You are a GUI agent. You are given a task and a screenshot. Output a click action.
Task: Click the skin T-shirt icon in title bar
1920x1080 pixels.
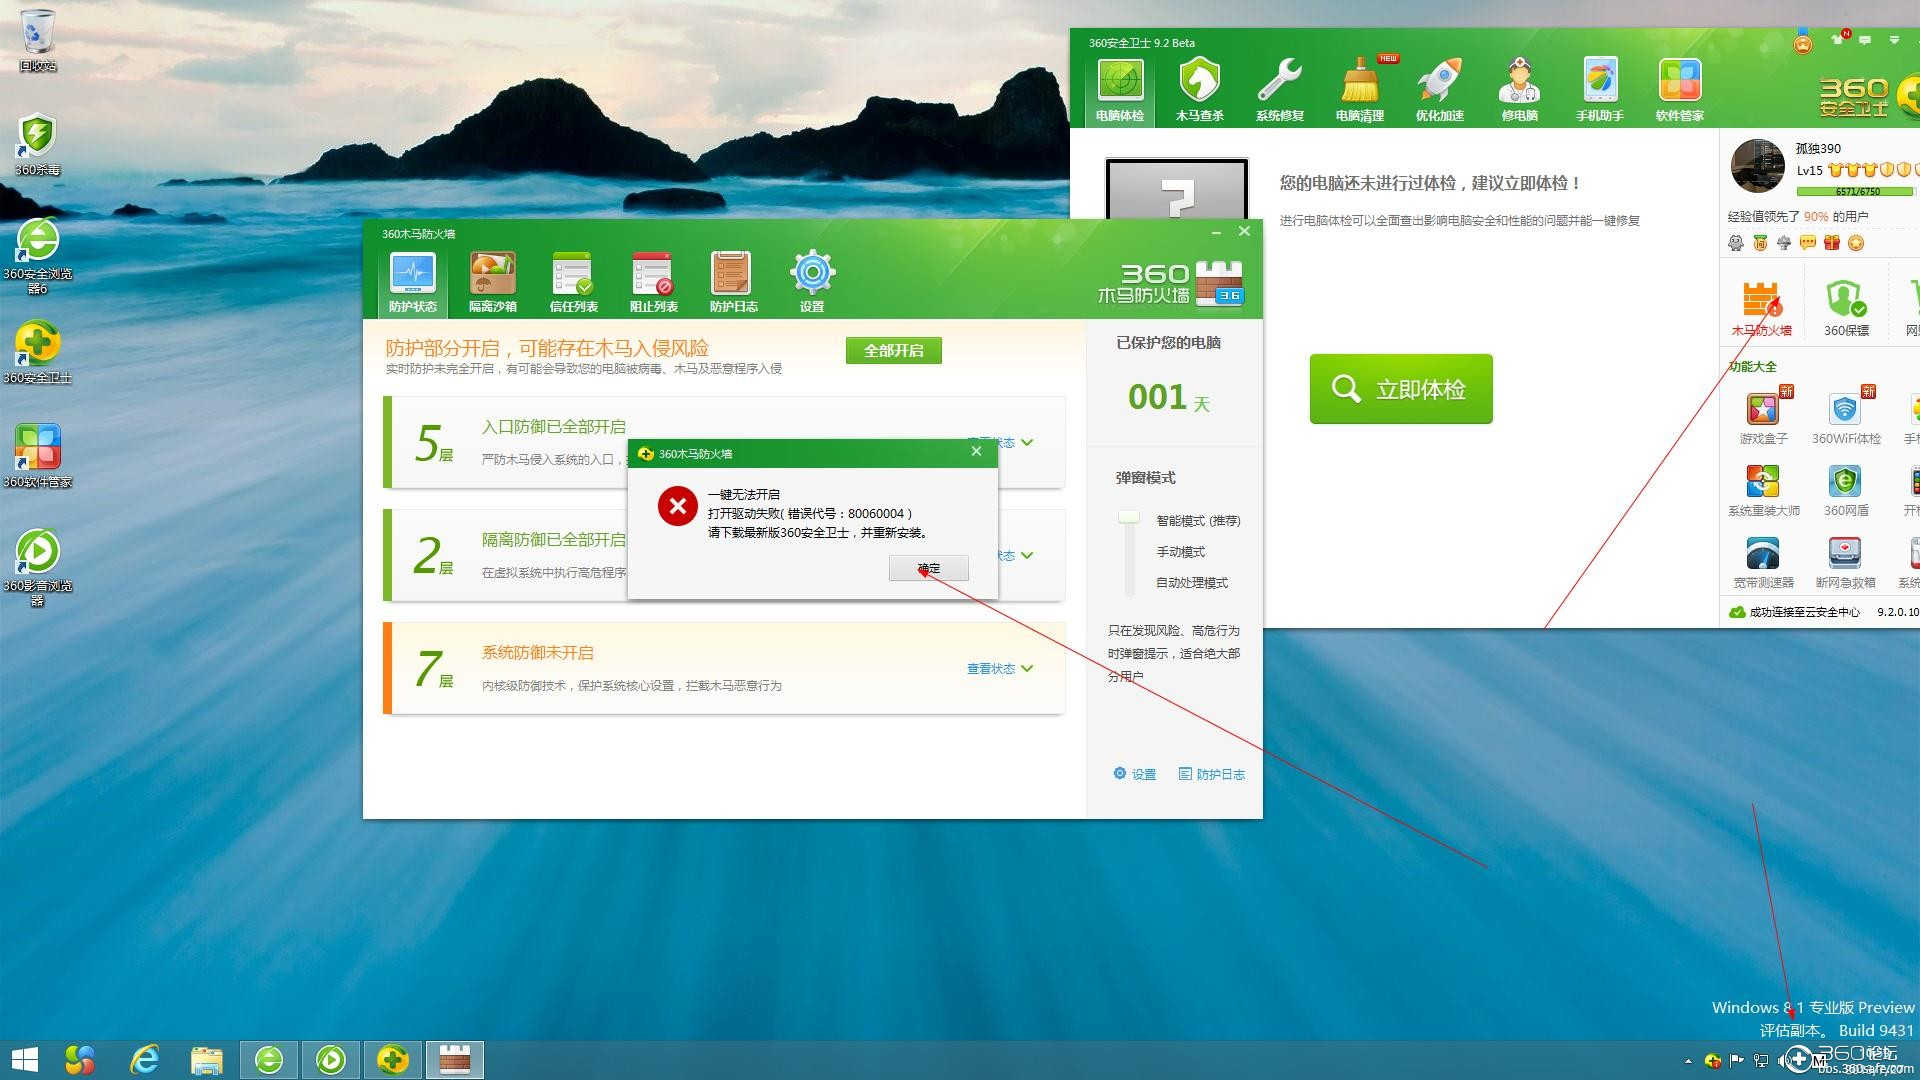click(1837, 39)
